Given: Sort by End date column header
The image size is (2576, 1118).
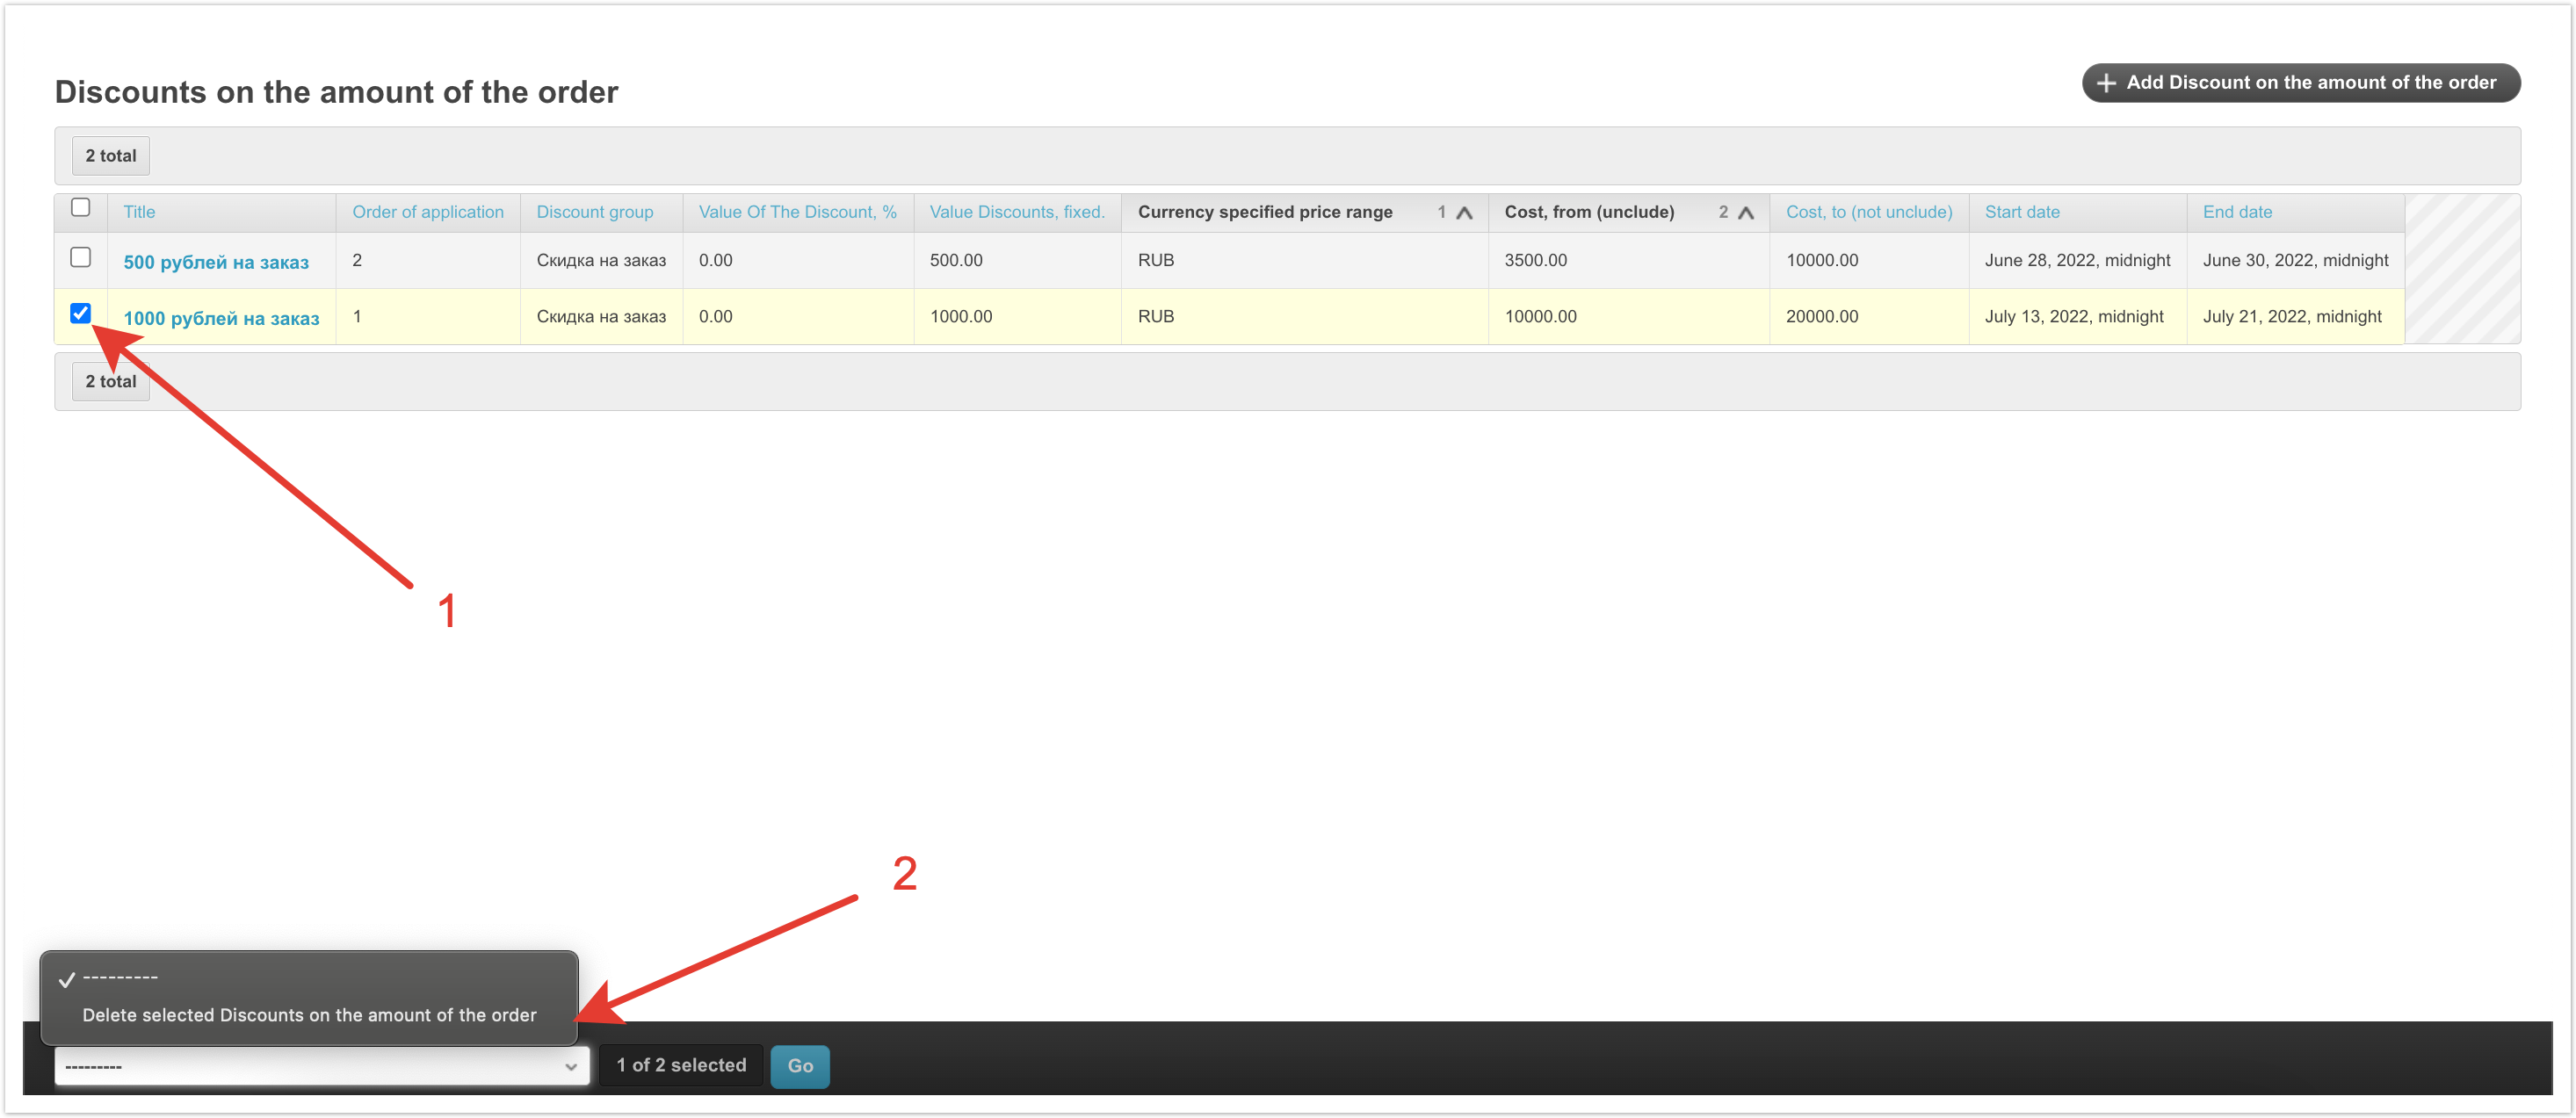Looking at the screenshot, I should [x=2236, y=212].
